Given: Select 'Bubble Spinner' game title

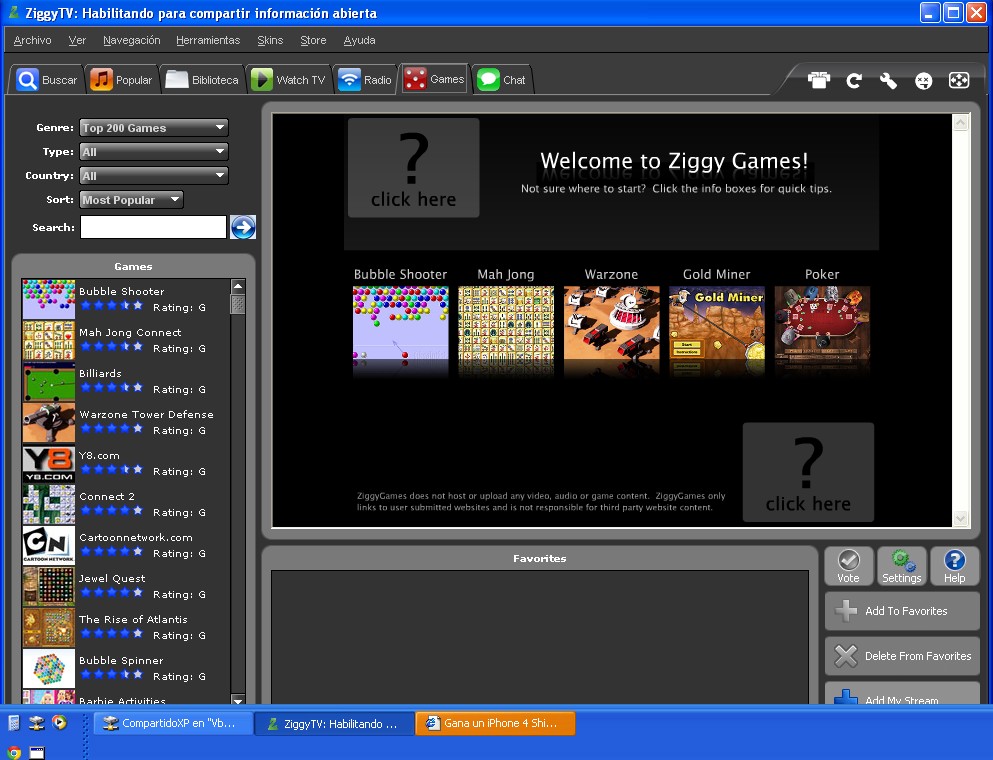Looking at the screenshot, I should pos(121,660).
